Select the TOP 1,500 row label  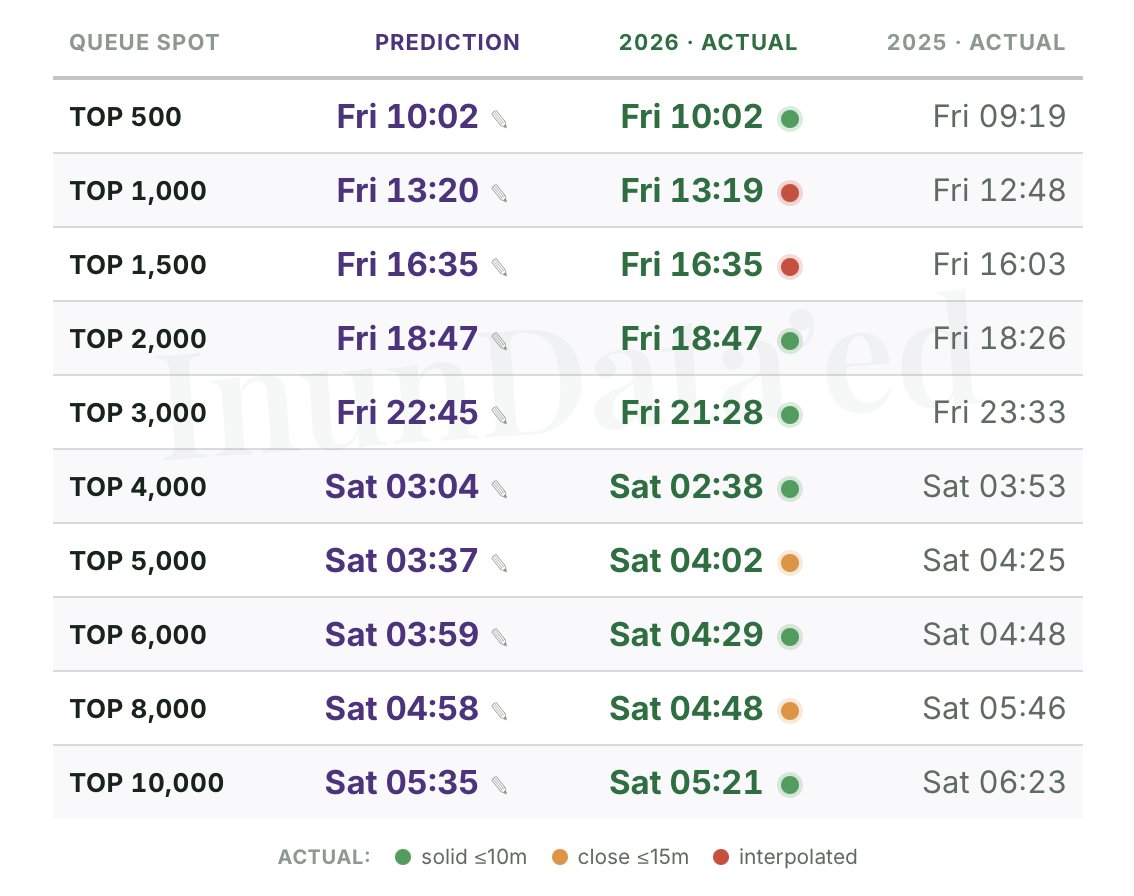point(138,265)
